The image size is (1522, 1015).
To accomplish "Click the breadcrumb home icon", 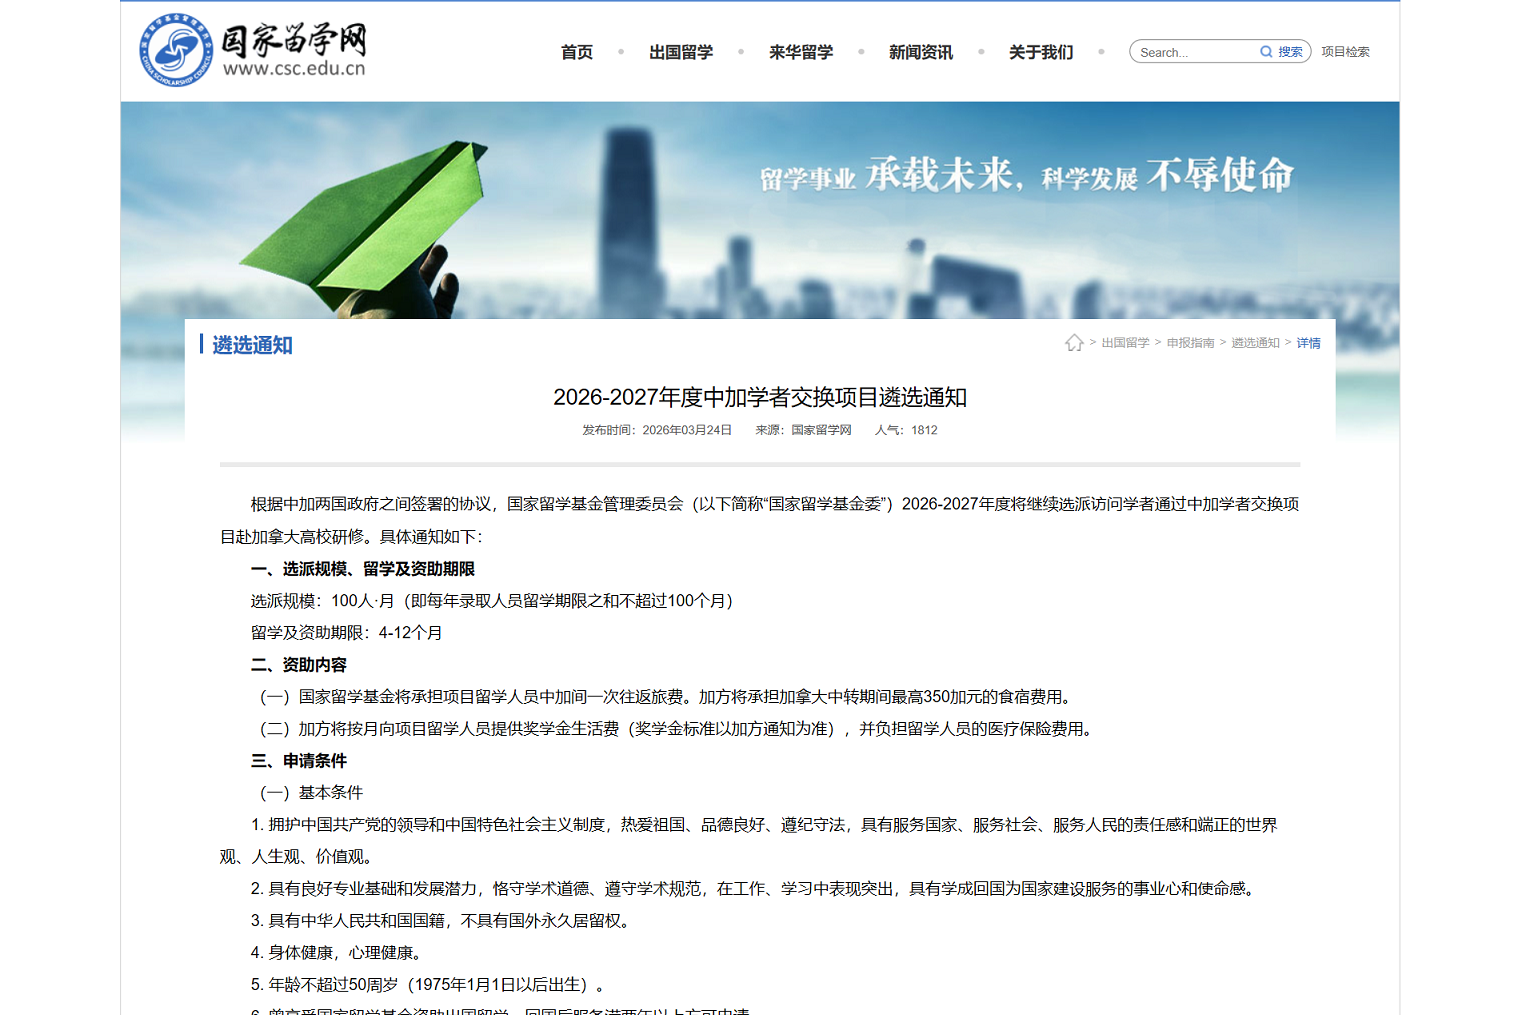I will point(1074,343).
